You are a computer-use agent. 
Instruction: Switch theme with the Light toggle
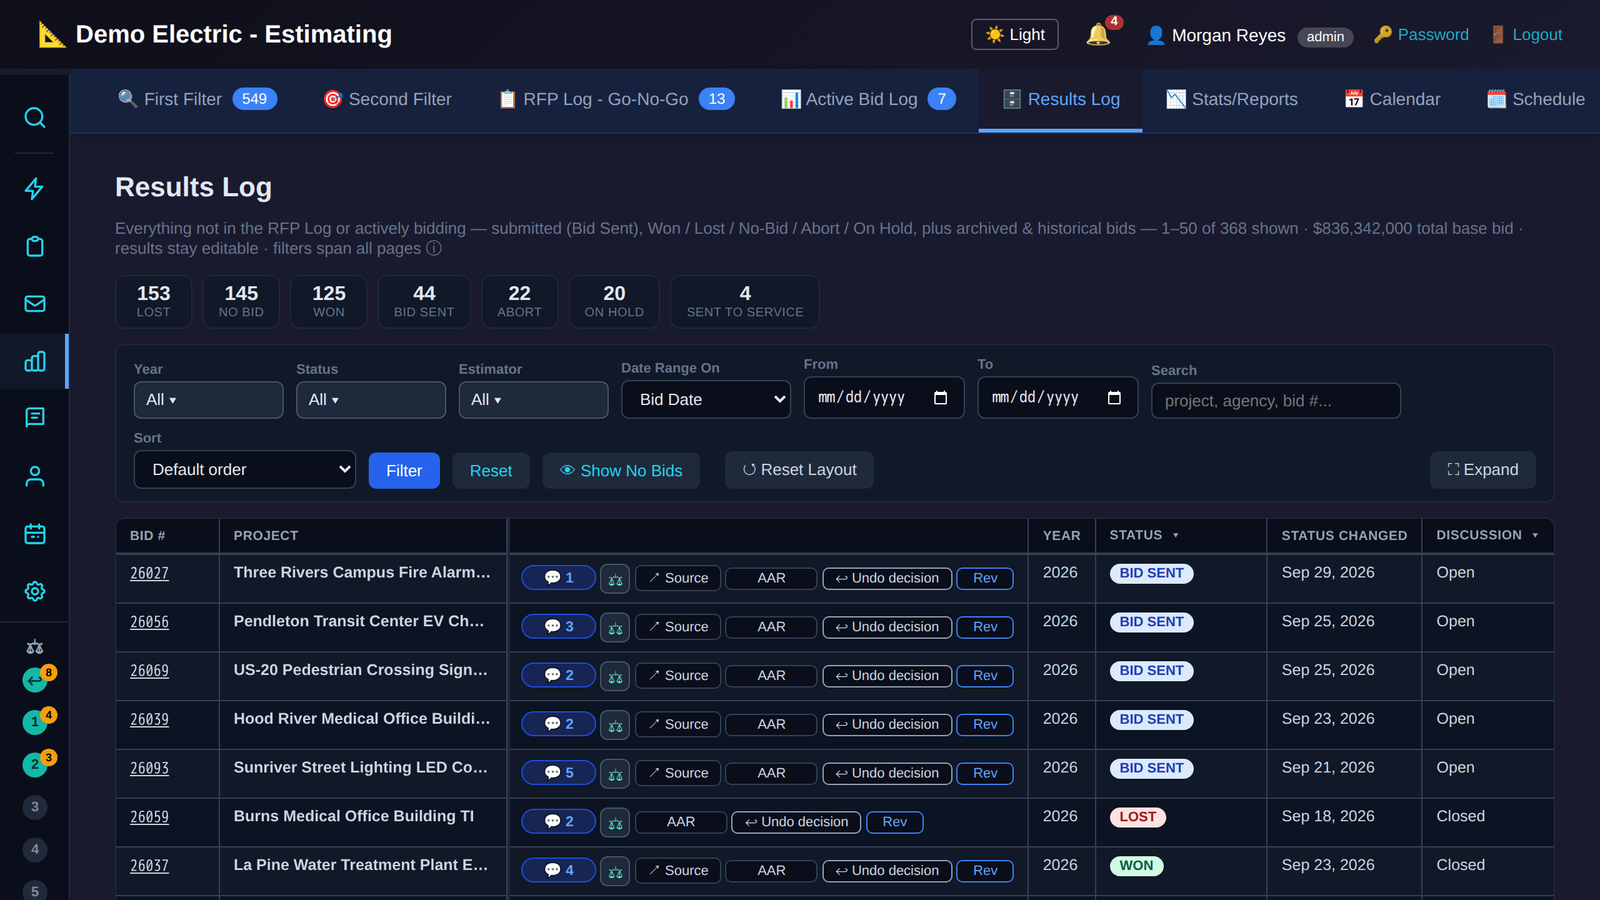1014,35
